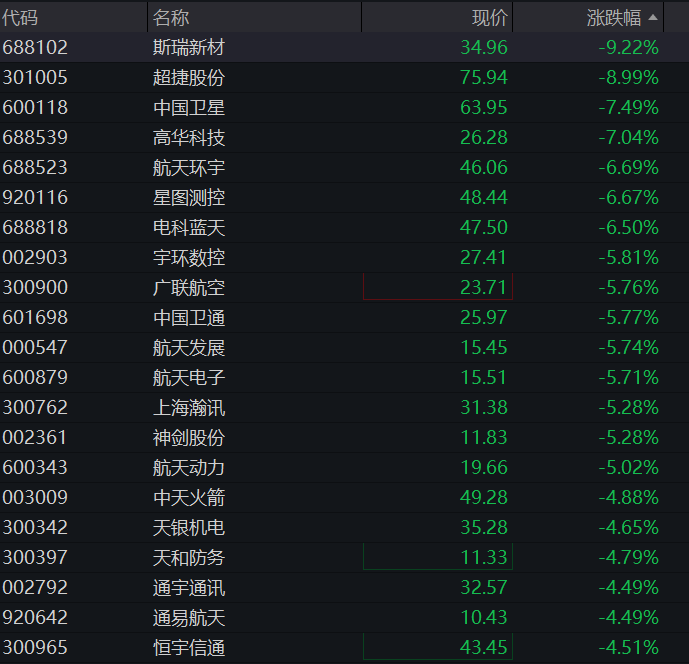Viewport: 689px width, 664px height.
Task: Sort by the 名称 column header
Action: [171, 18]
